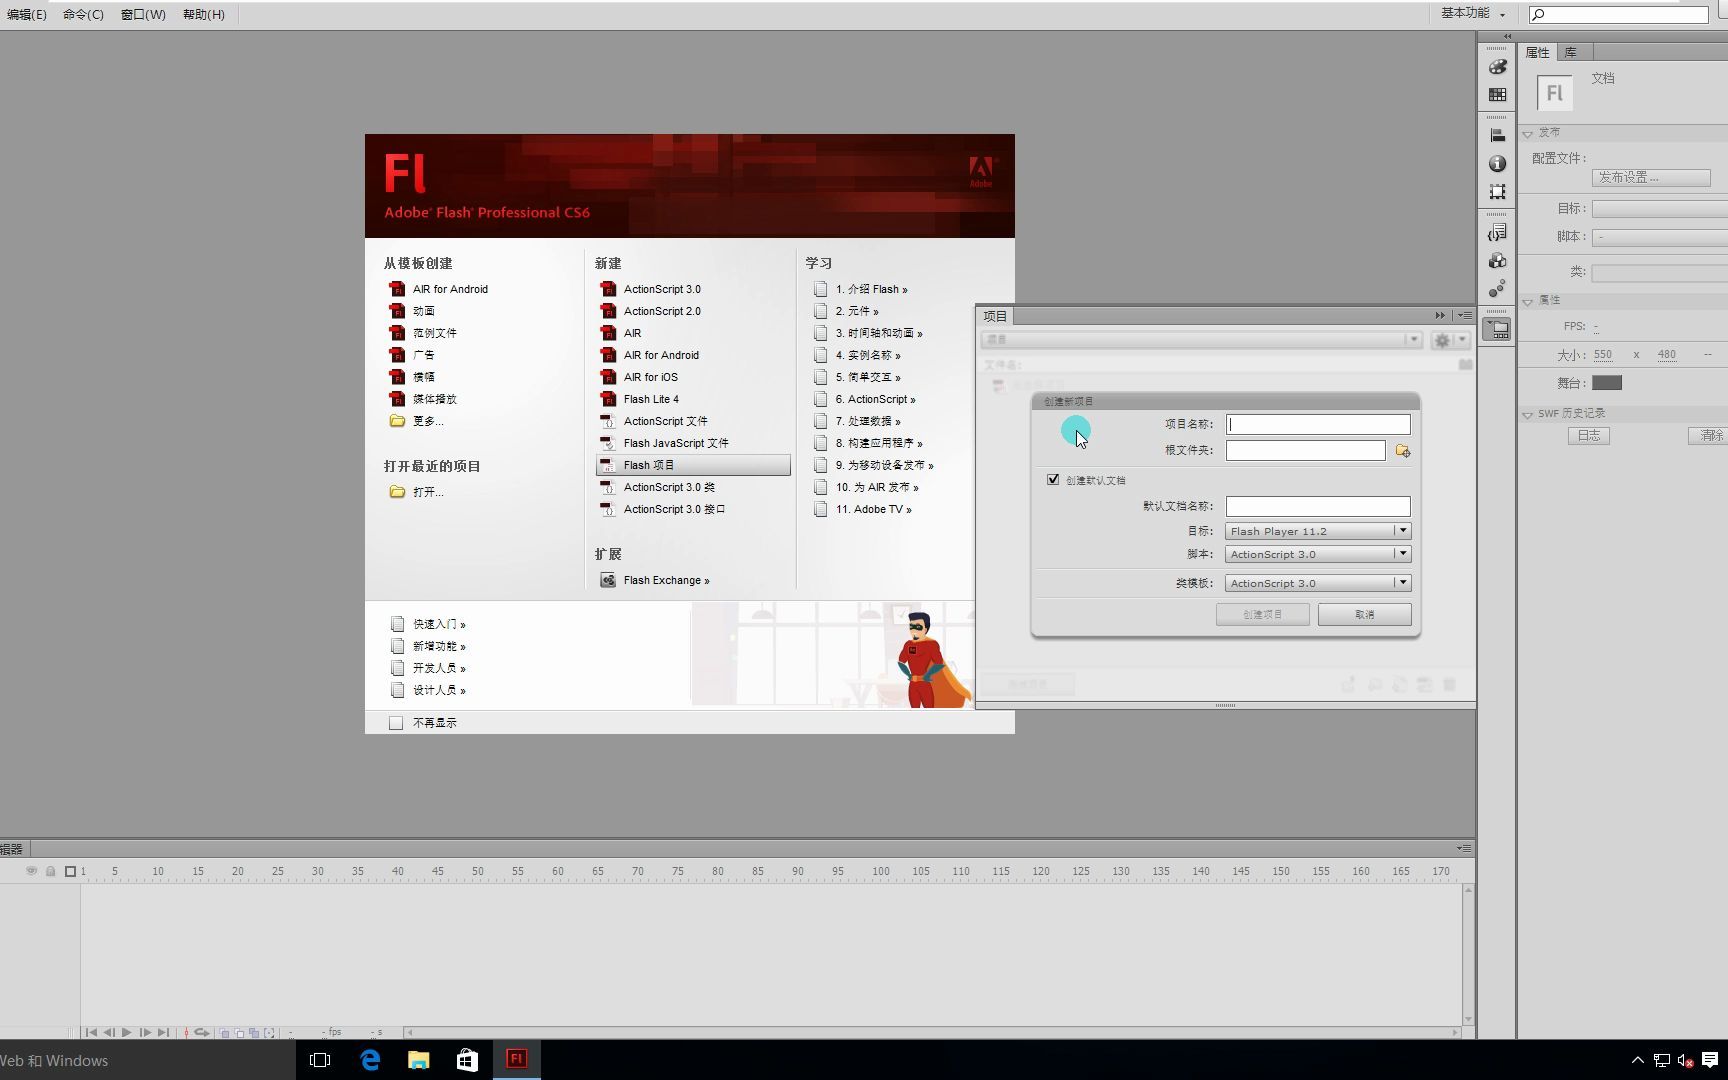Open the Info panel icon
1728x1080 pixels.
coord(1497,163)
